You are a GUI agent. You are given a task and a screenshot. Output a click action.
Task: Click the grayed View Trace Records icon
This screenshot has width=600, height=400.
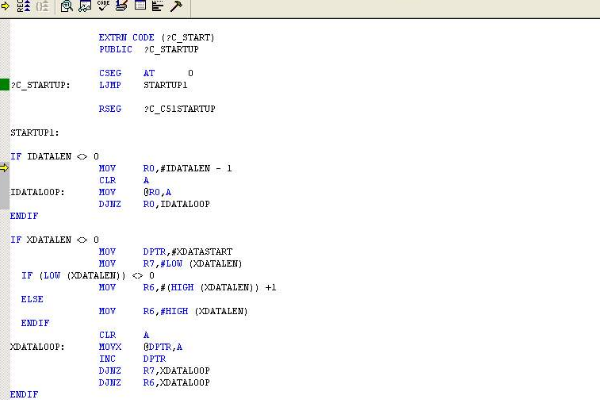click(x=42, y=6)
